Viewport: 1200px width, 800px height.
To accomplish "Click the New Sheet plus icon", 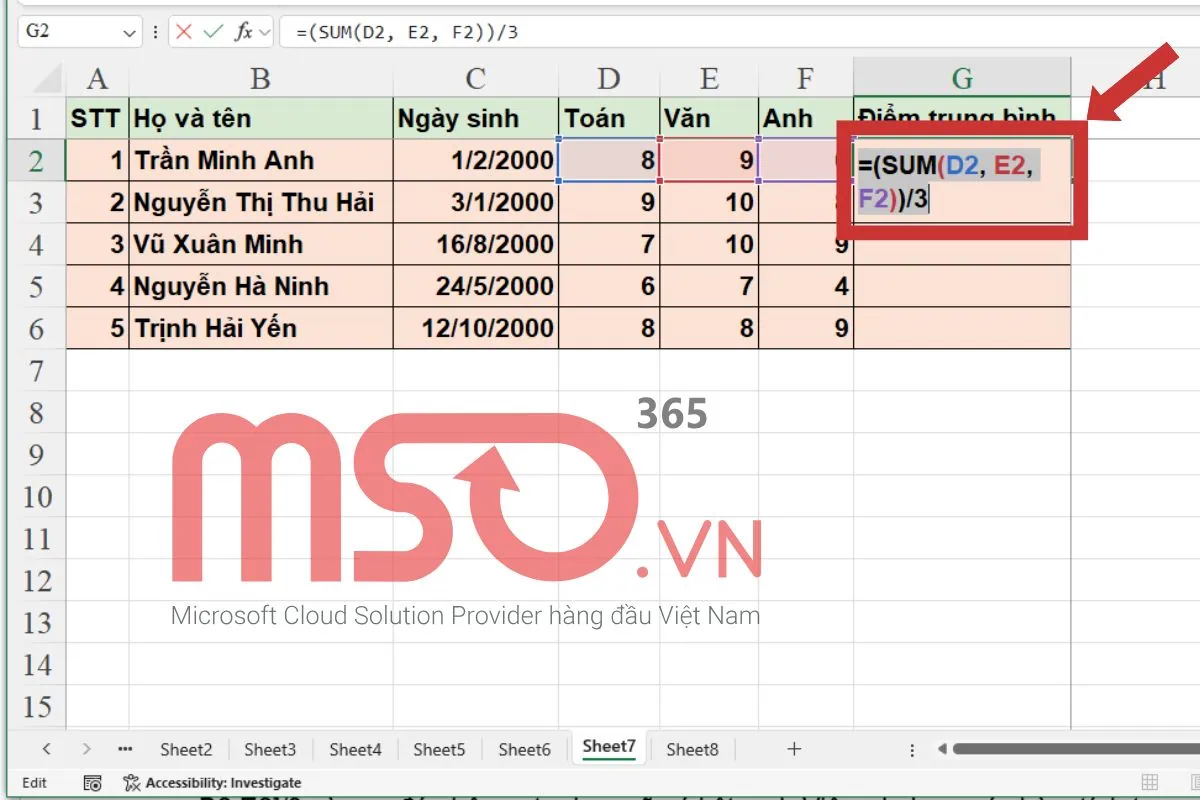I will [x=793, y=748].
